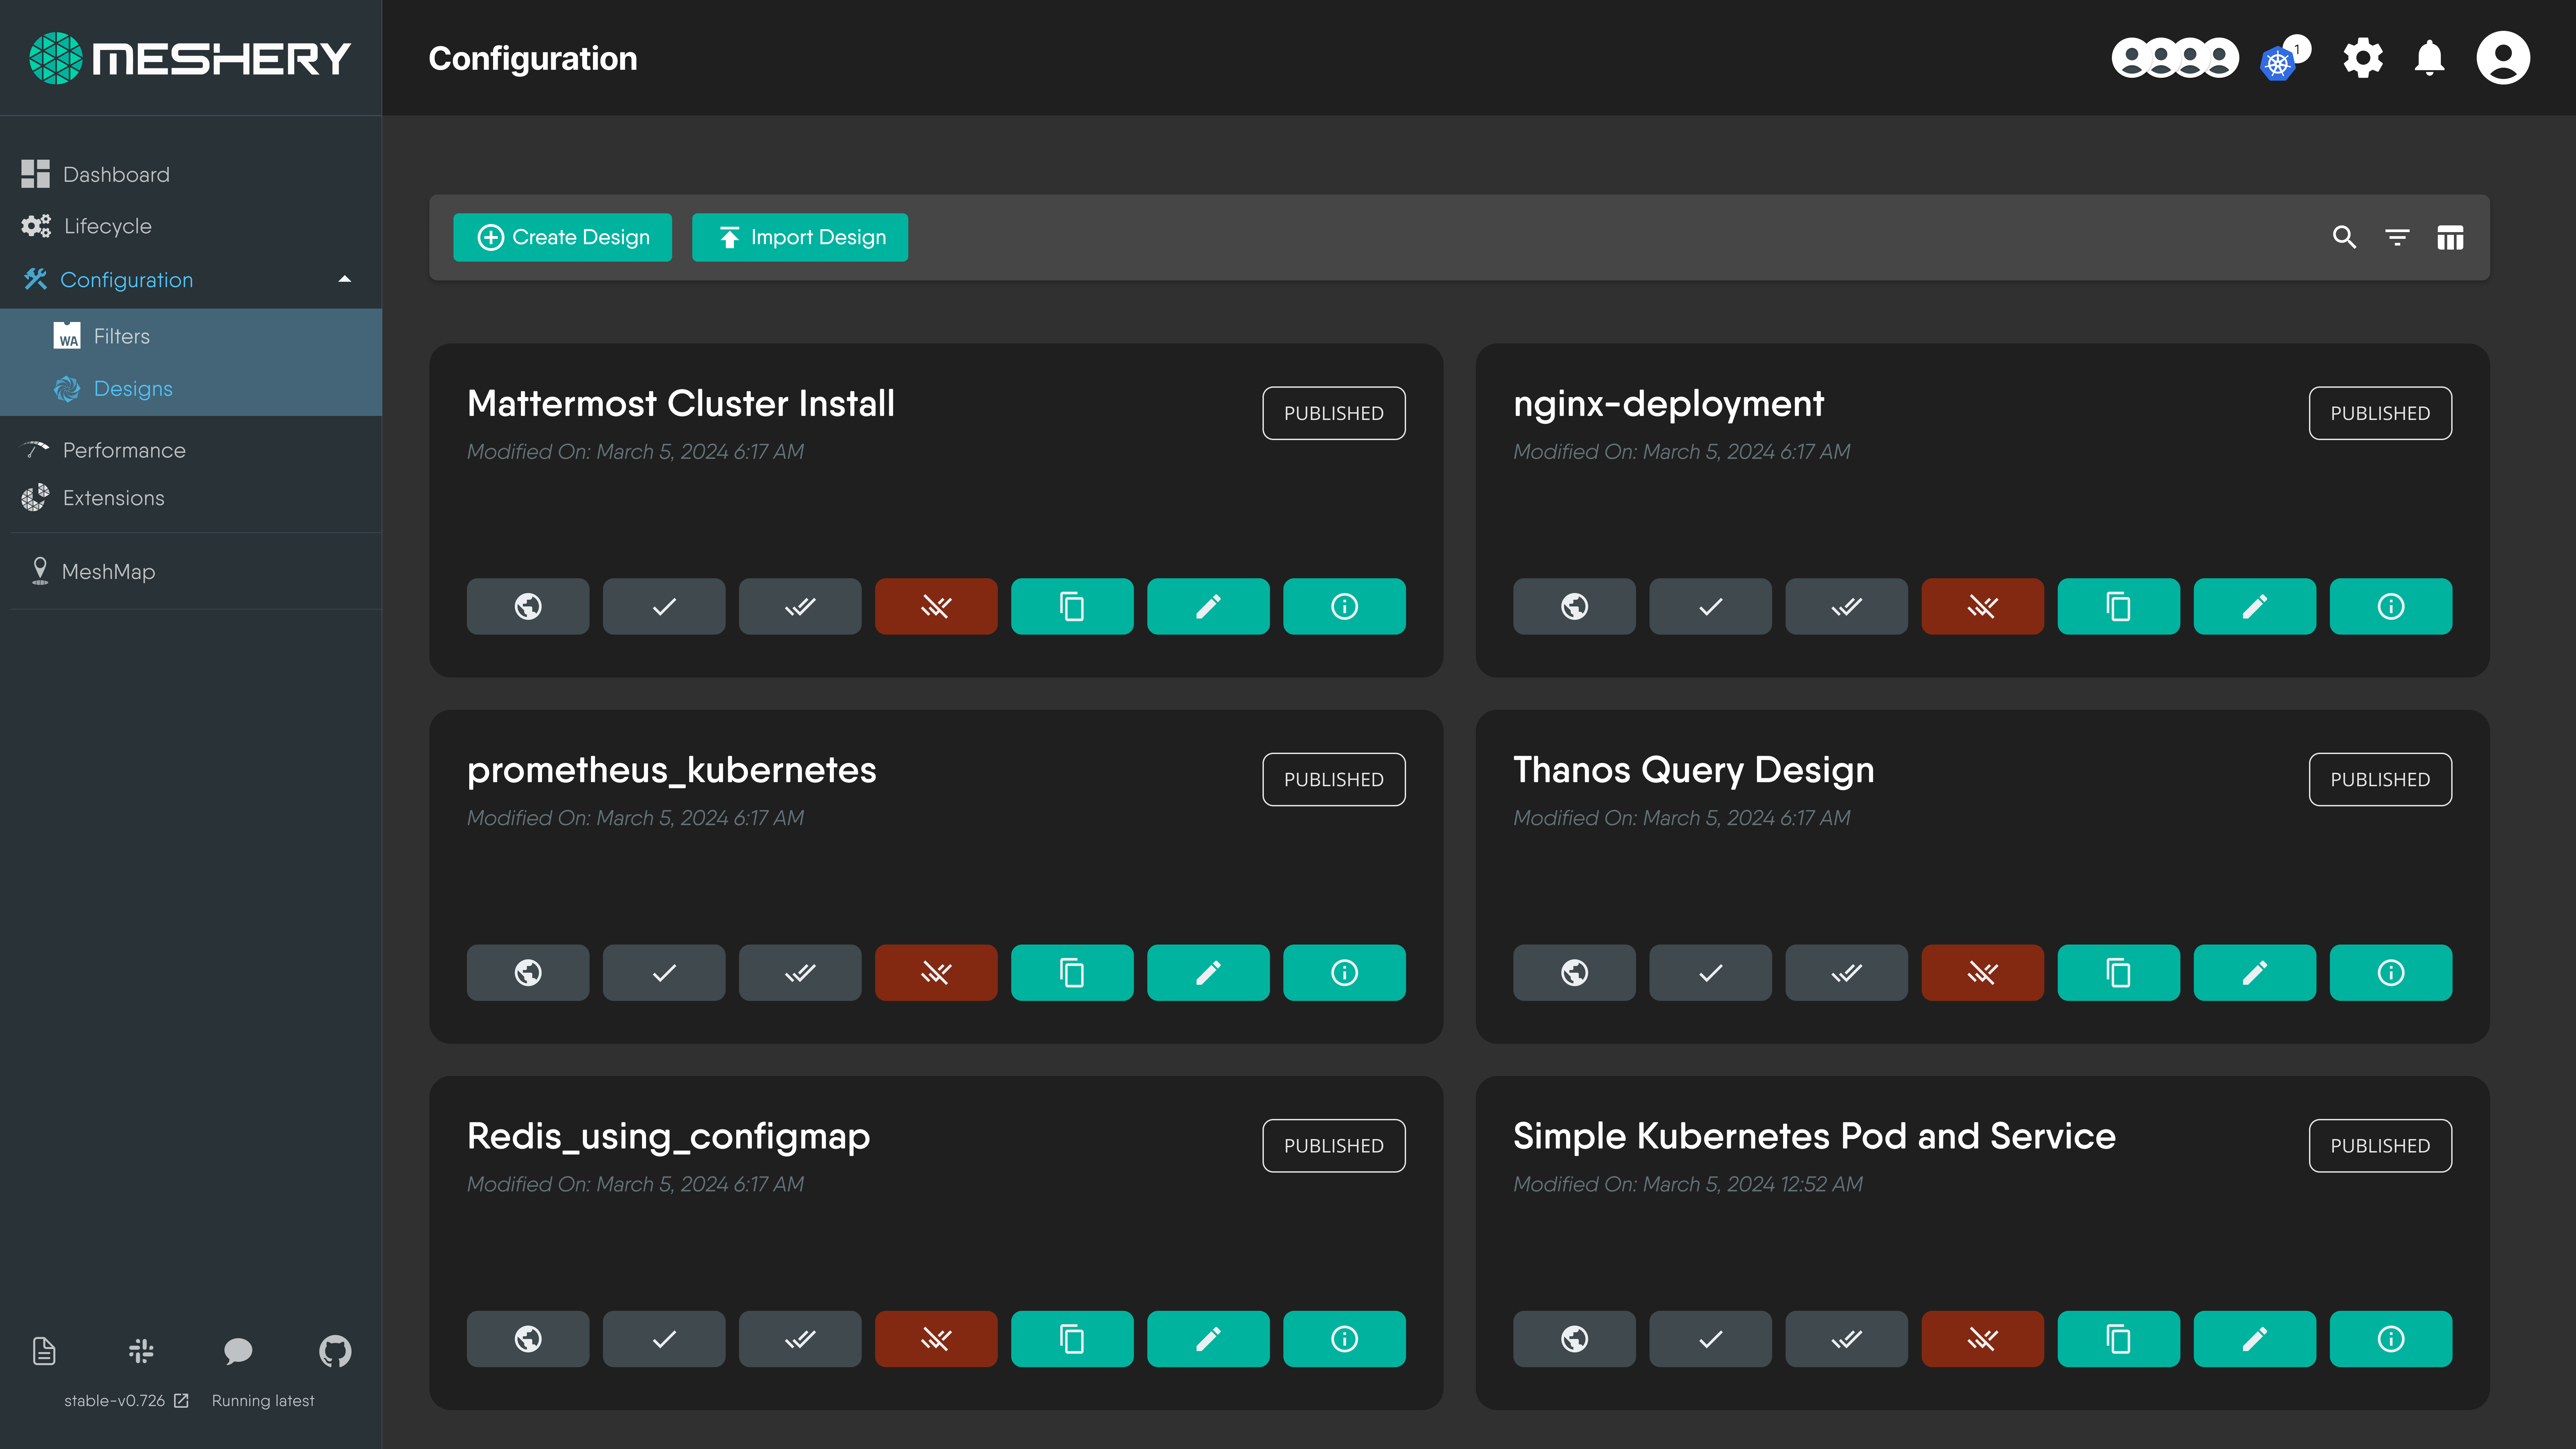Open the search designs icon
The width and height of the screenshot is (2576, 1449).
pos(2344,237)
